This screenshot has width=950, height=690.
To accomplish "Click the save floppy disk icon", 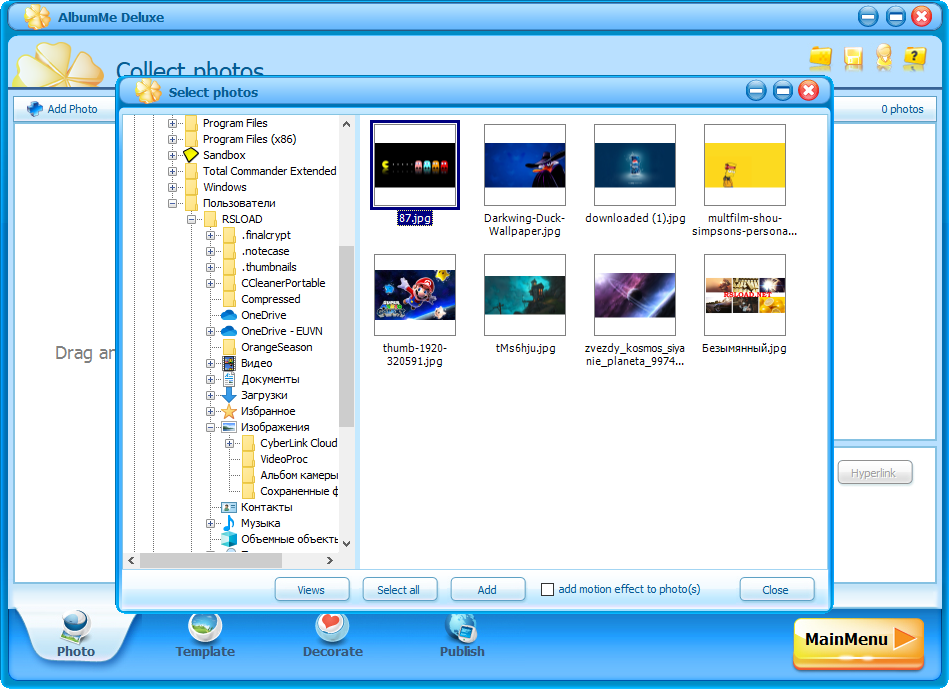I will [852, 58].
